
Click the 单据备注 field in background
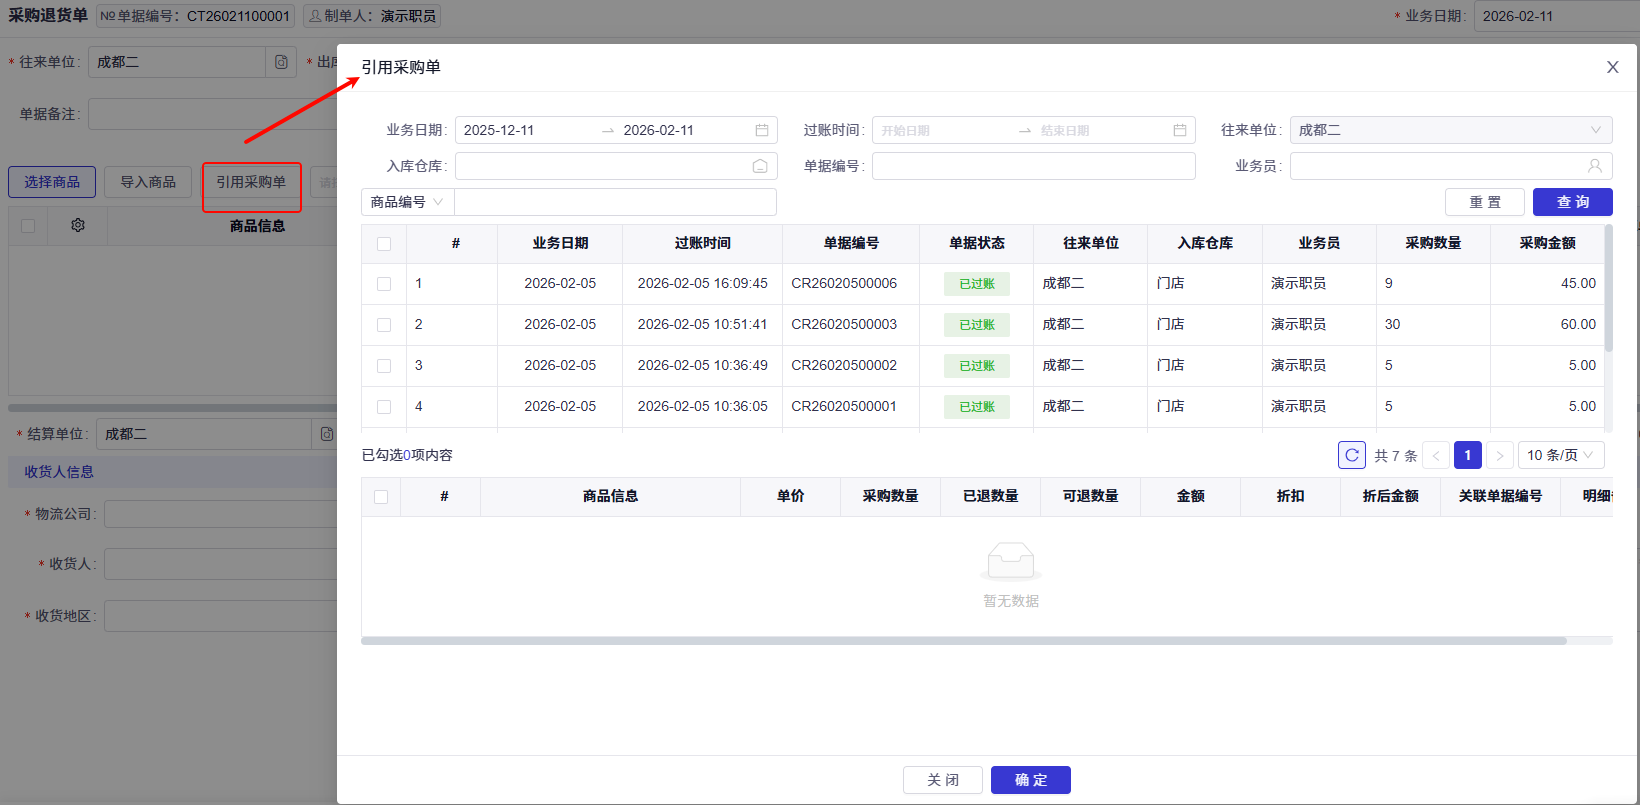(x=212, y=114)
